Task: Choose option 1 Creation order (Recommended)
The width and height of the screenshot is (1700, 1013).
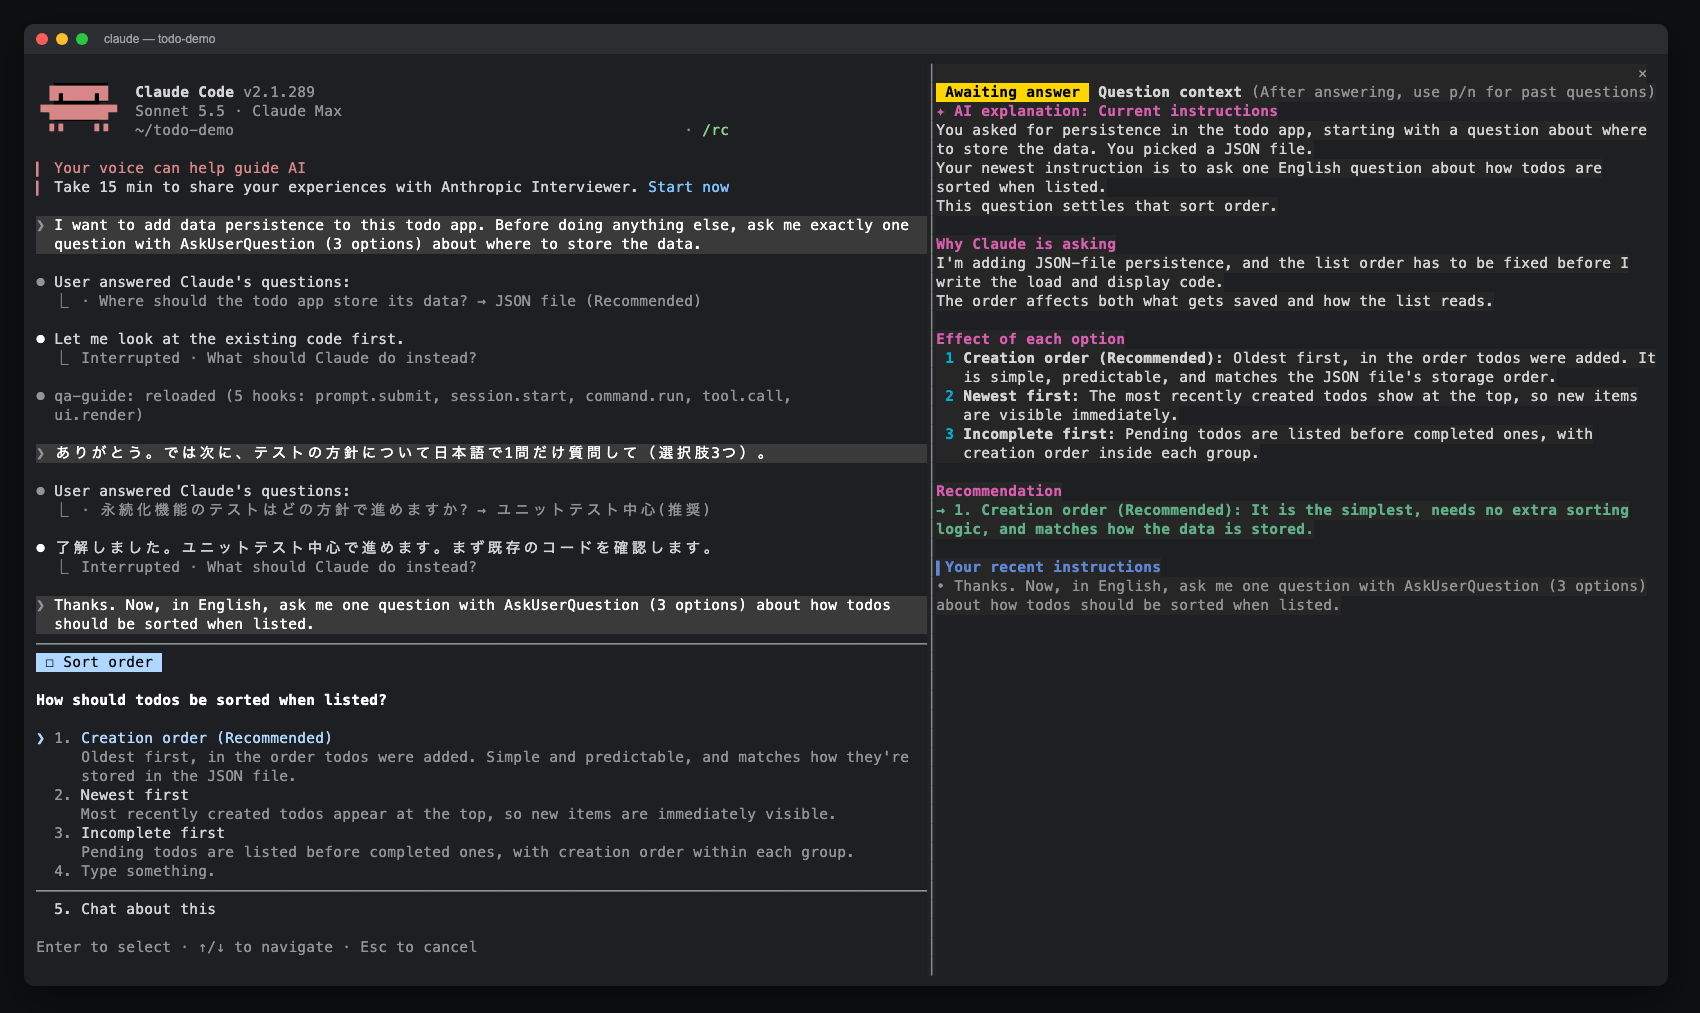Action: pyautogui.click(x=206, y=738)
